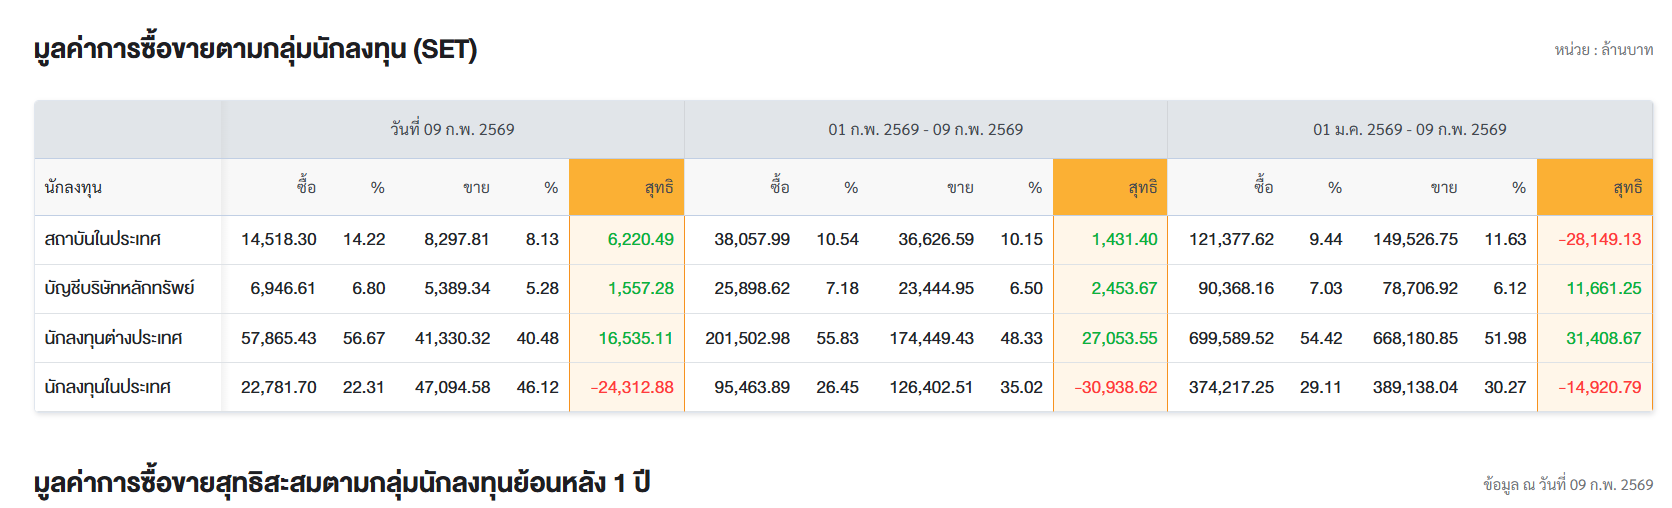Click the heading มูลค่าการซื้อขายตามกลุ่มนักลงทุน (SET)
This screenshot has height=508, width=1672.
point(255,49)
